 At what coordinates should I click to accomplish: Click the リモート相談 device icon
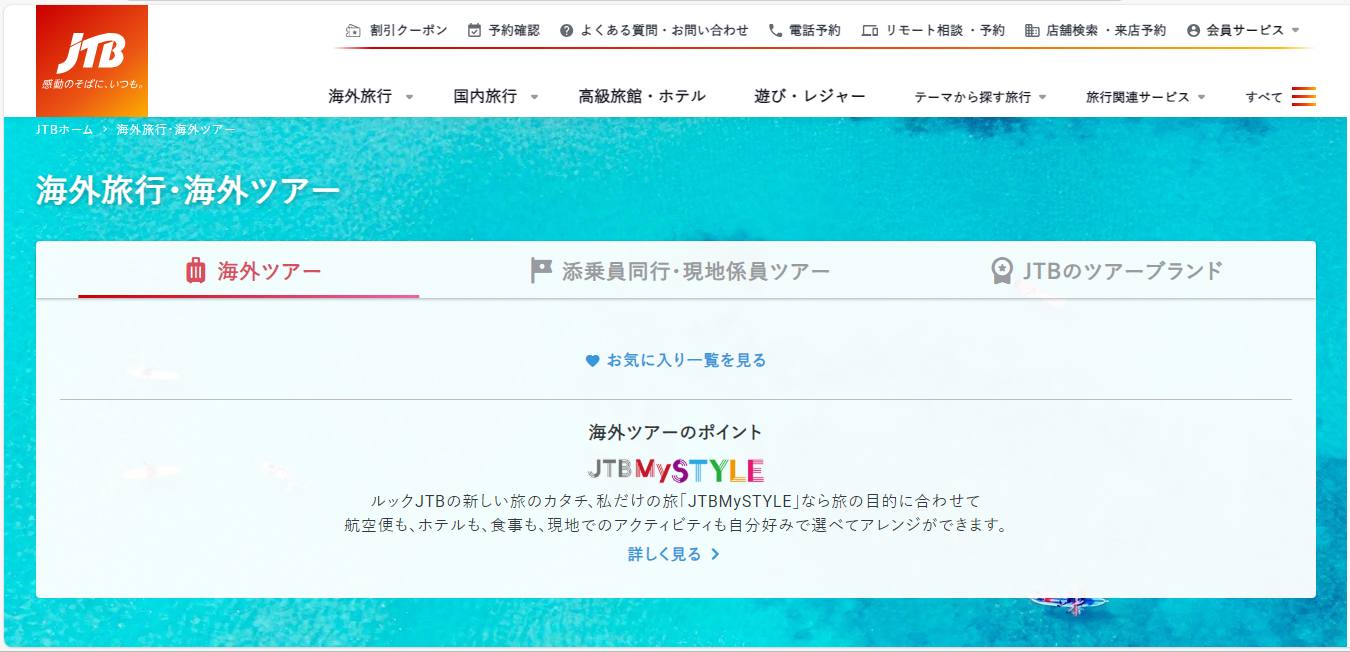(869, 31)
